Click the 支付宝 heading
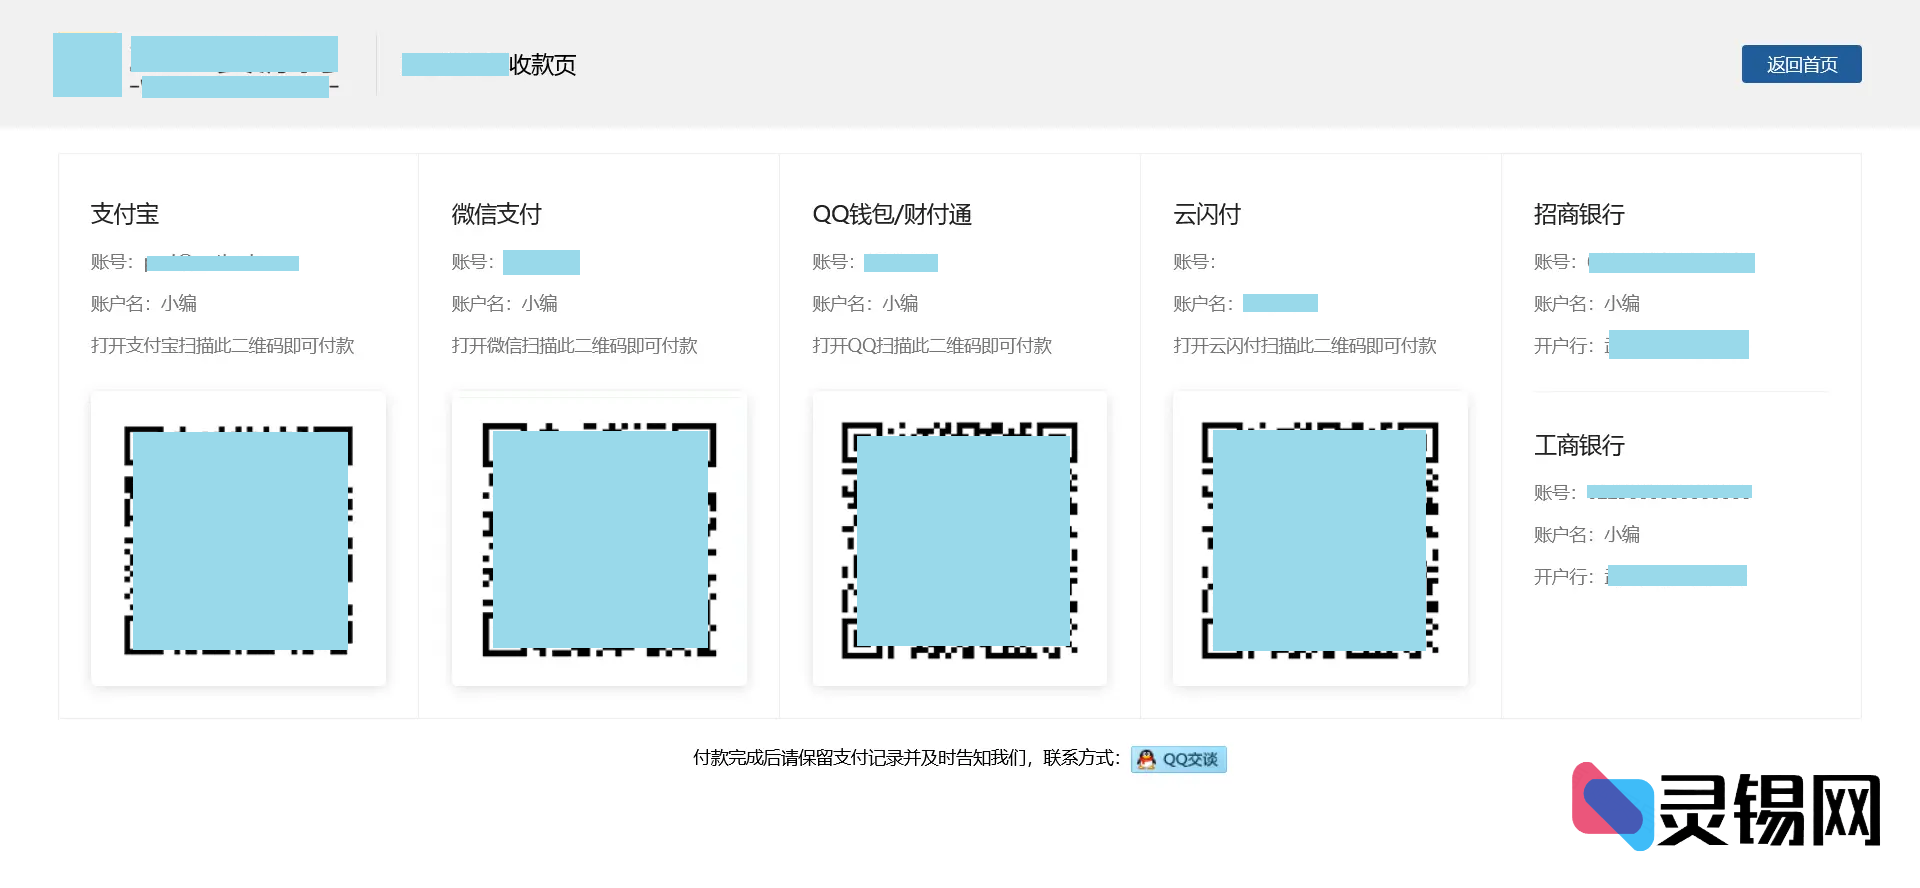The height and width of the screenshot is (888, 1920). coord(125,214)
